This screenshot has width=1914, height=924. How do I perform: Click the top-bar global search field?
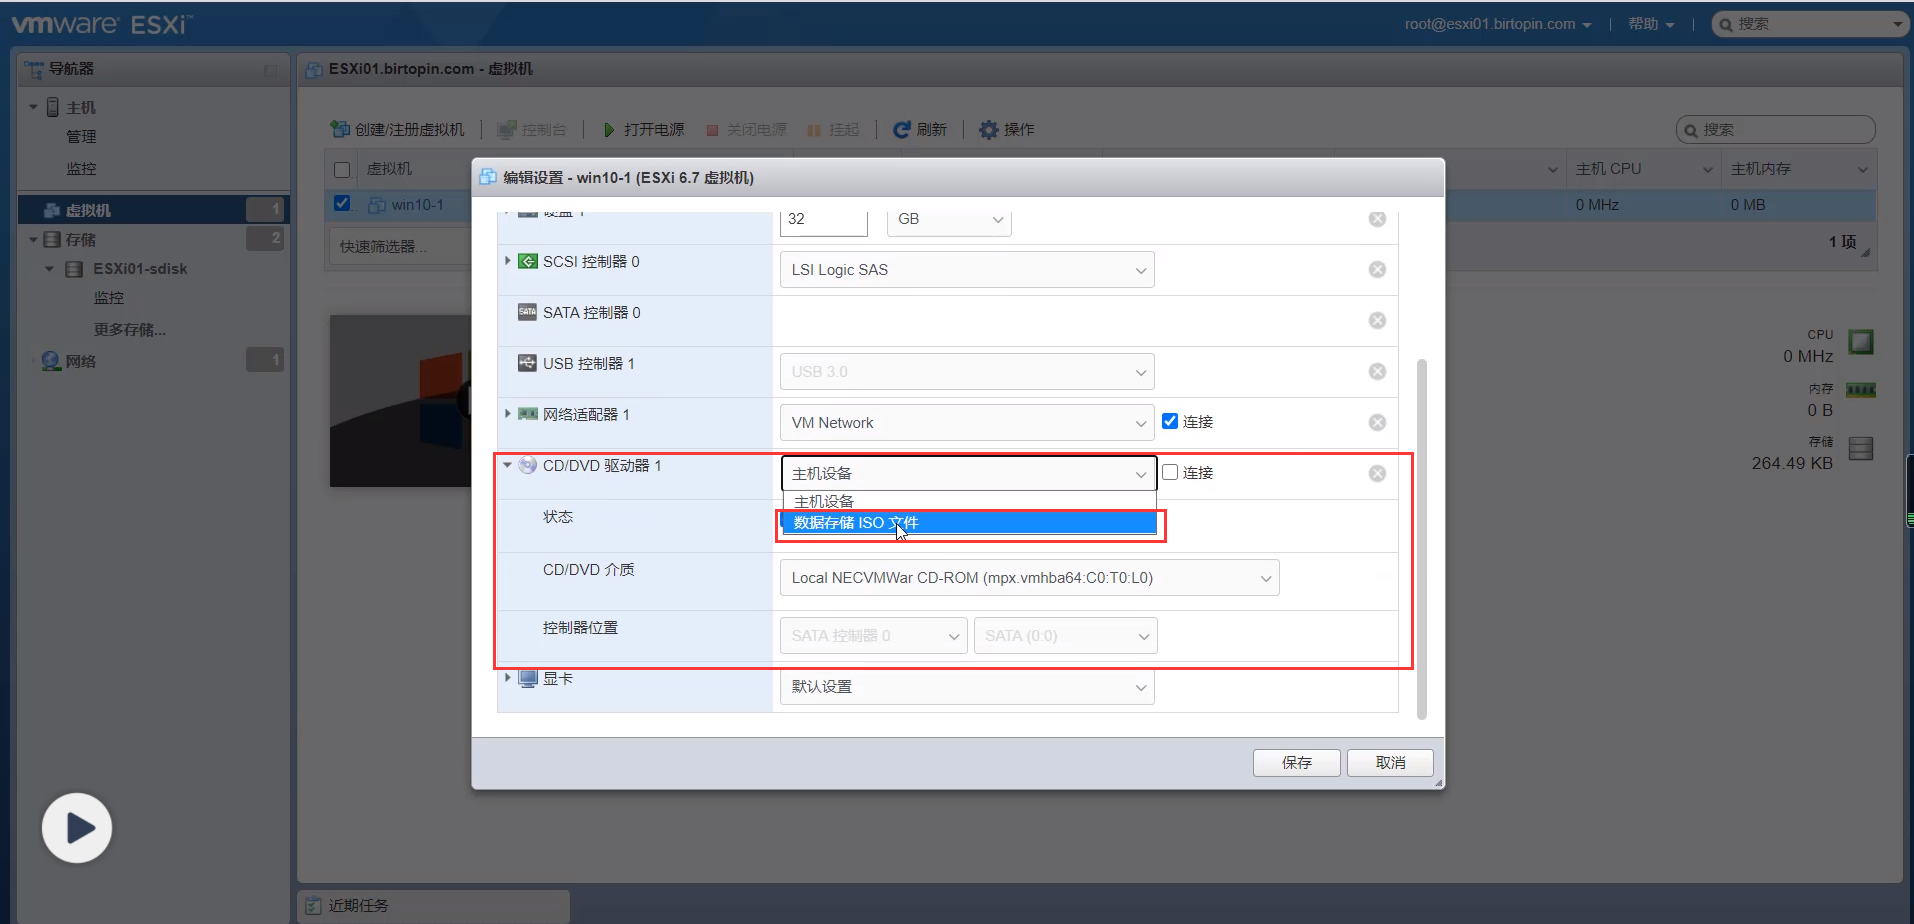1810,24
